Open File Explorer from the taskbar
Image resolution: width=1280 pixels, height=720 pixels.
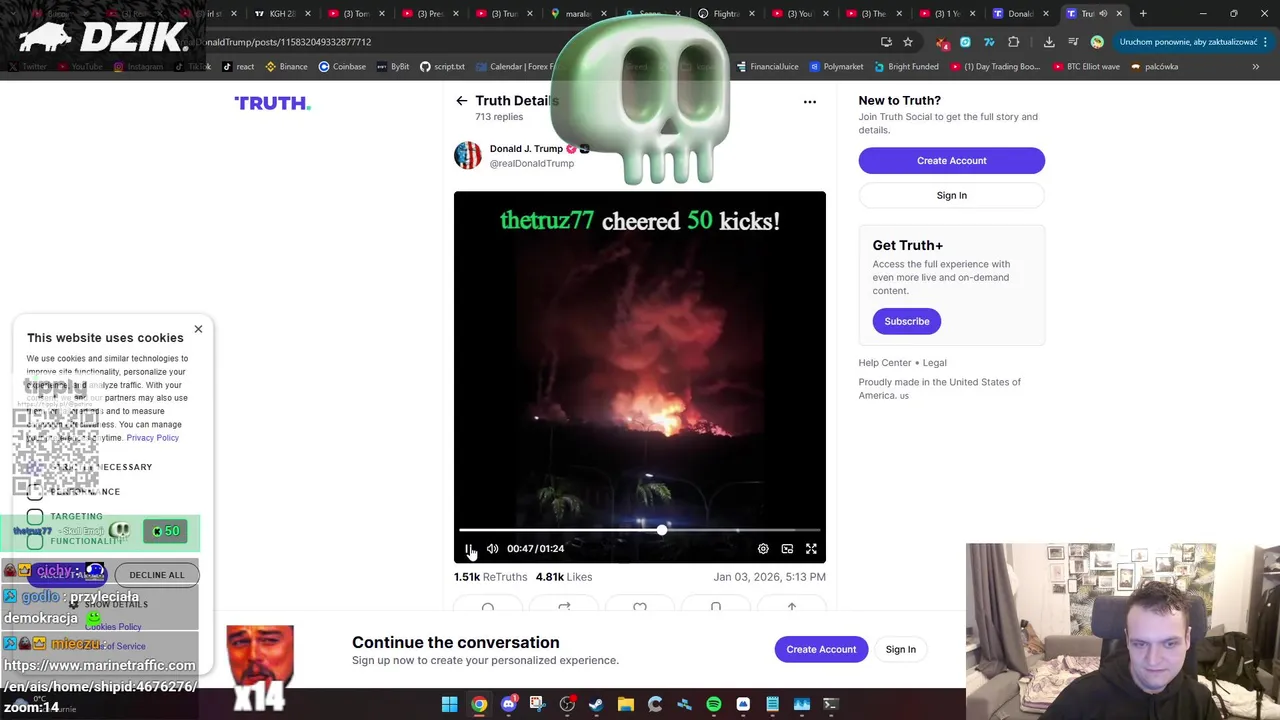tap(625, 704)
